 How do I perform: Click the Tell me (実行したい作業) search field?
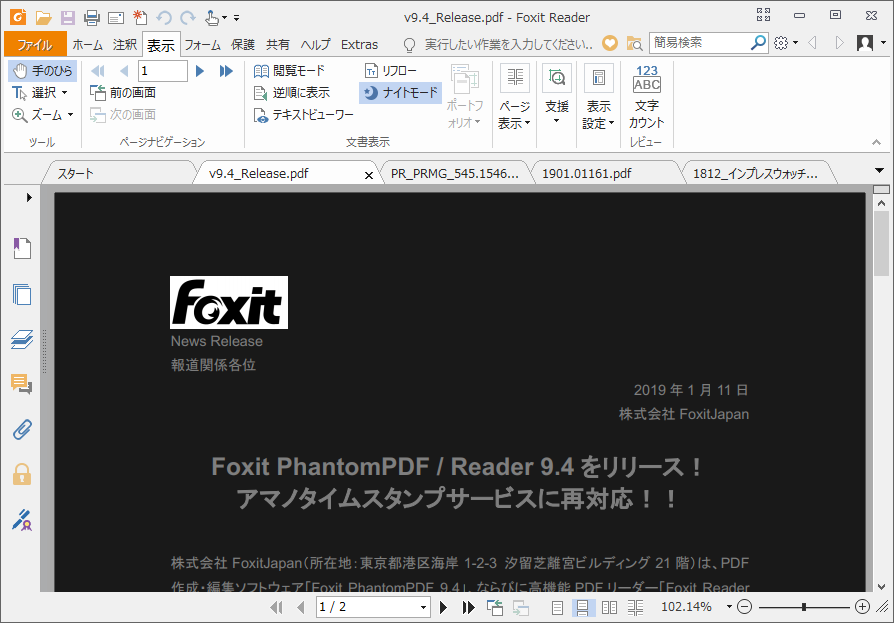508,44
